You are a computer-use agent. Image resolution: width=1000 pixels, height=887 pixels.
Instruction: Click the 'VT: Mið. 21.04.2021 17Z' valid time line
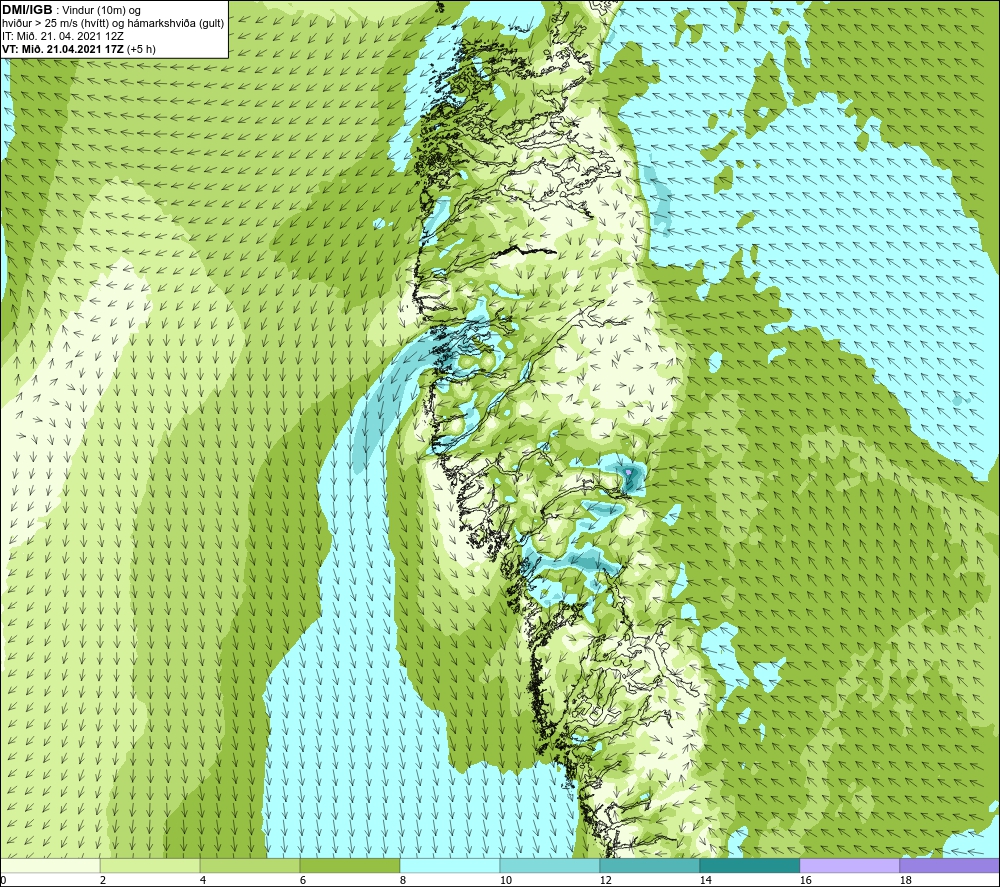(x=63, y=49)
